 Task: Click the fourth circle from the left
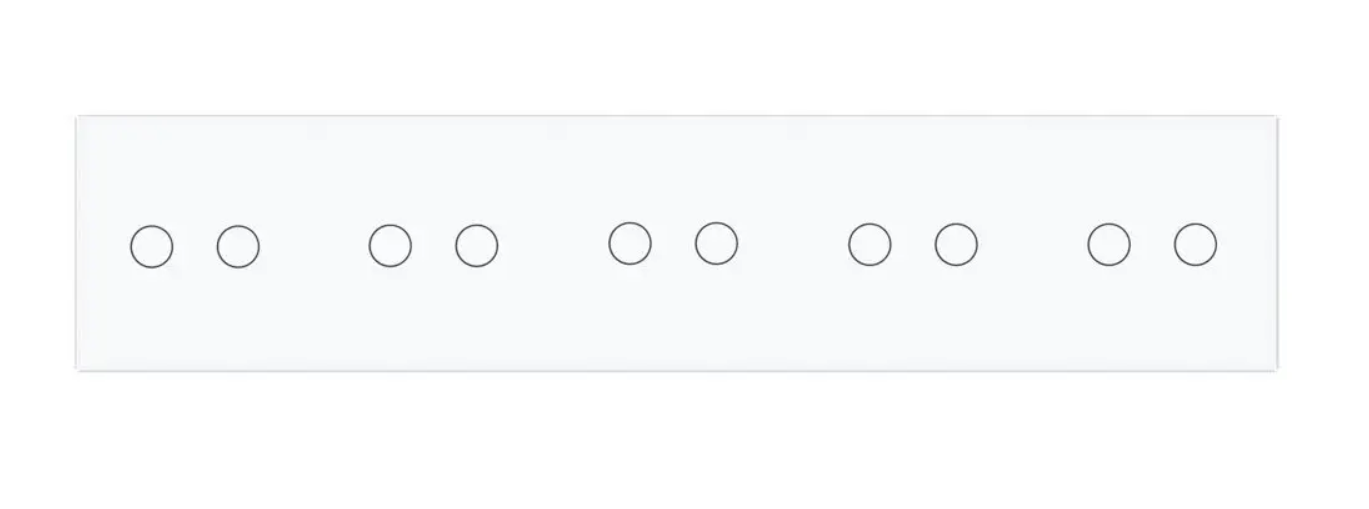click(476, 246)
